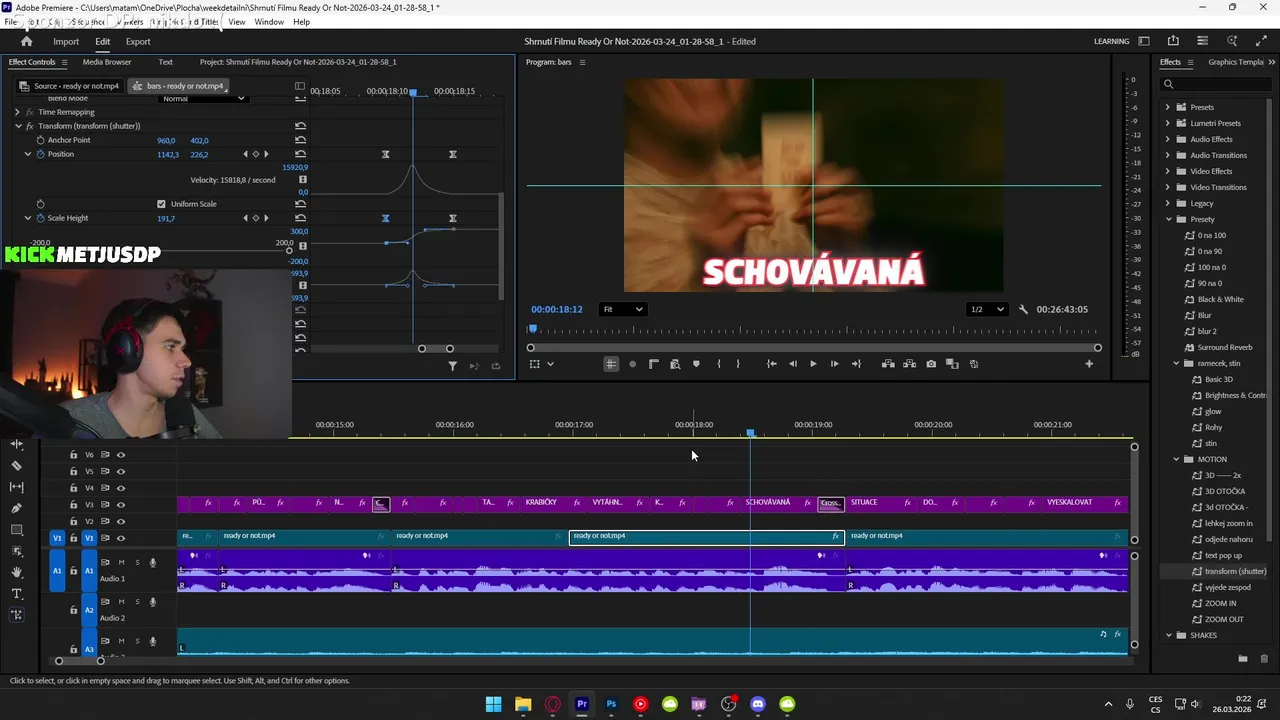Screen dimensions: 1280x720
Task: Click the Home icon in the header
Action: (27, 41)
